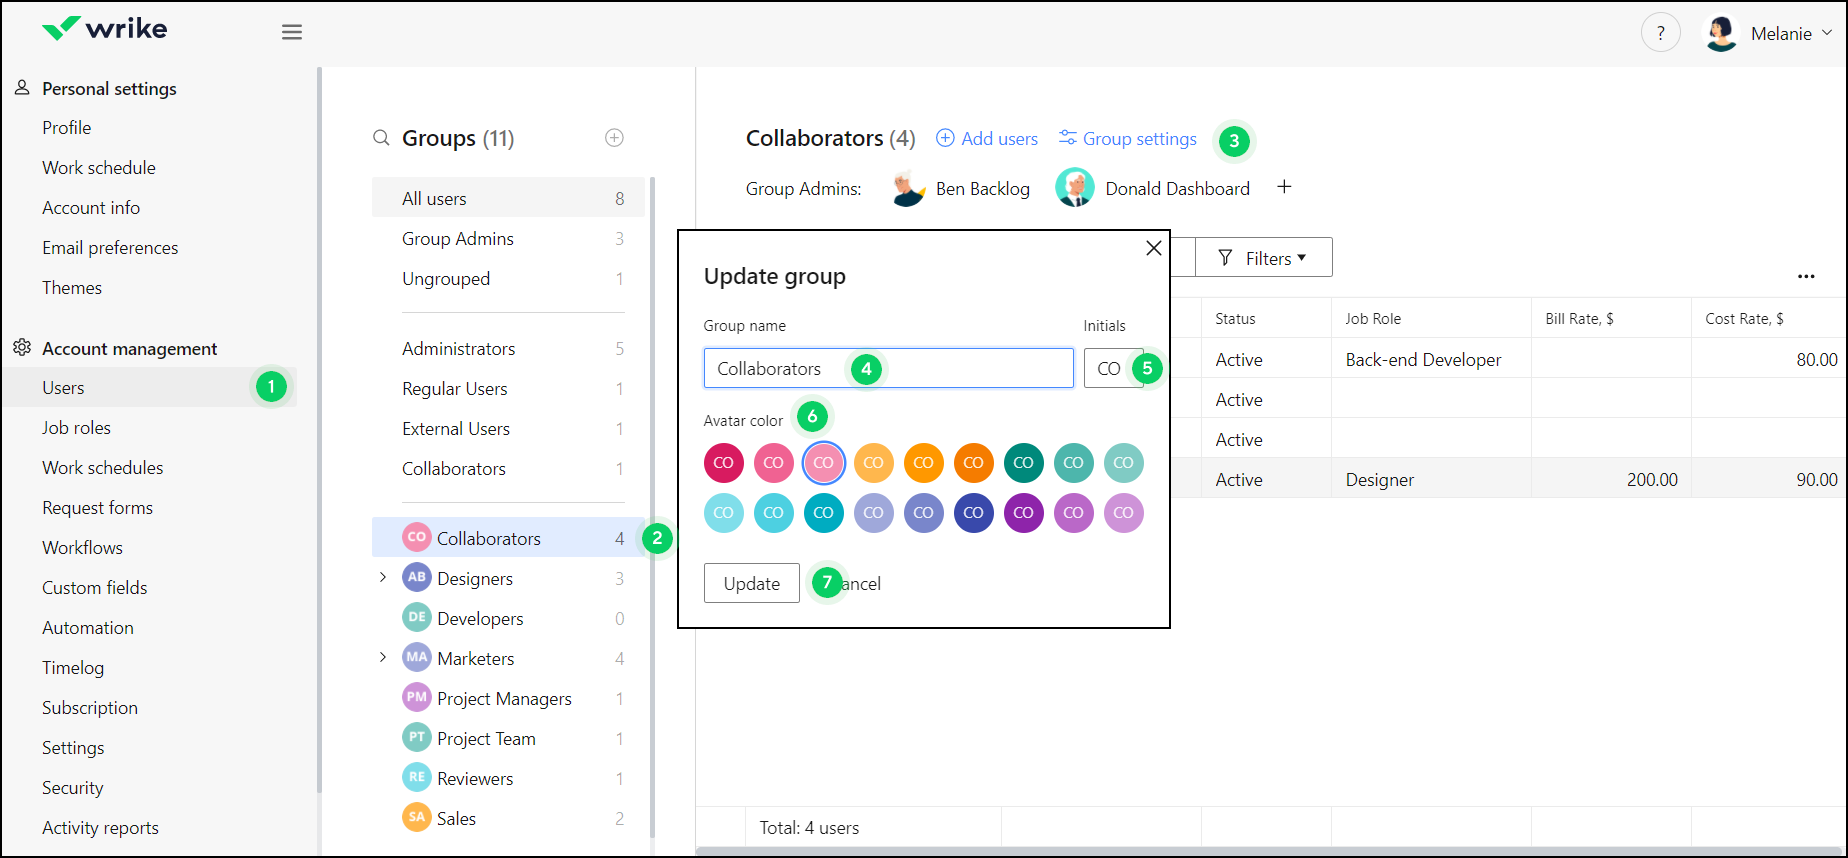Expand the Designers group

[383, 578]
